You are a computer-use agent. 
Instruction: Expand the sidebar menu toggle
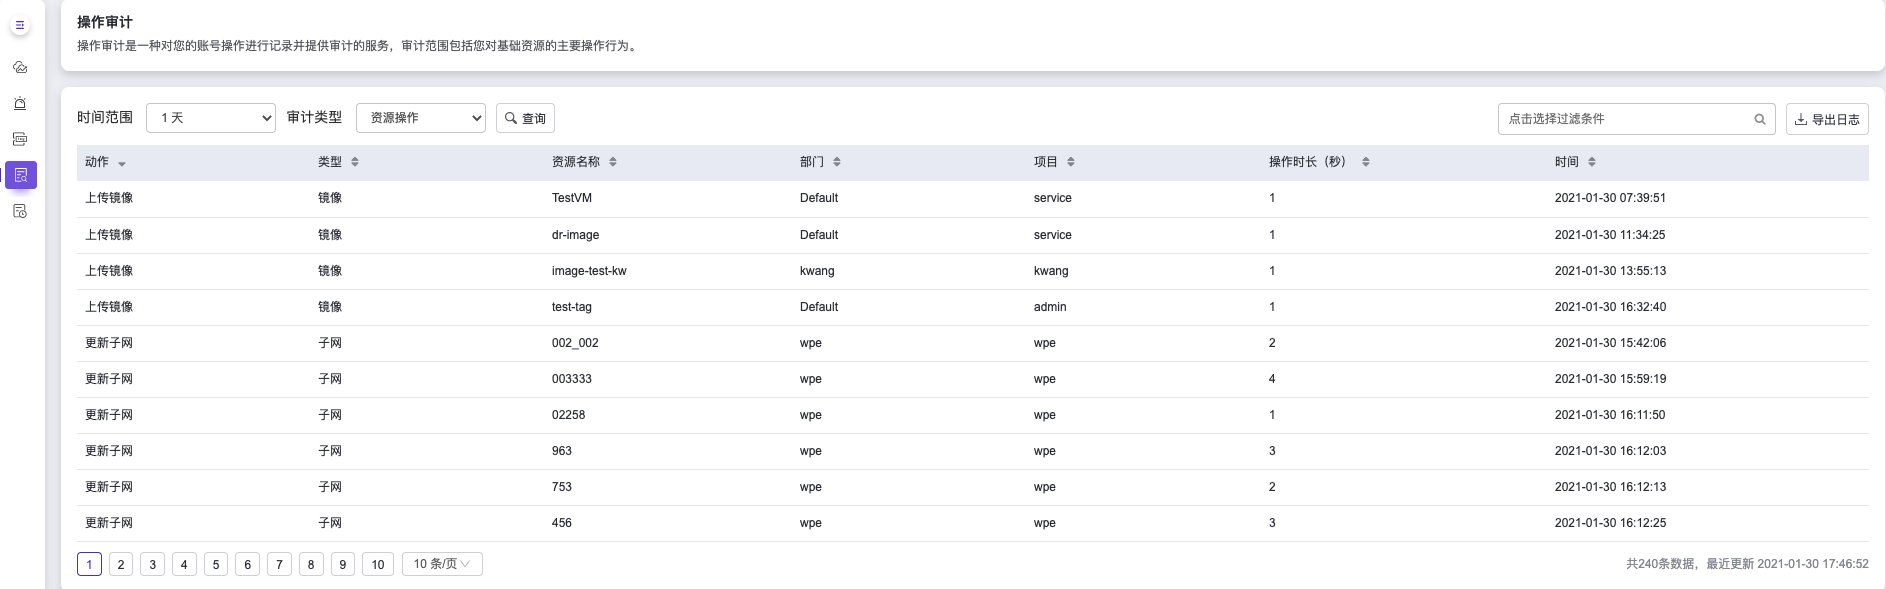point(20,25)
